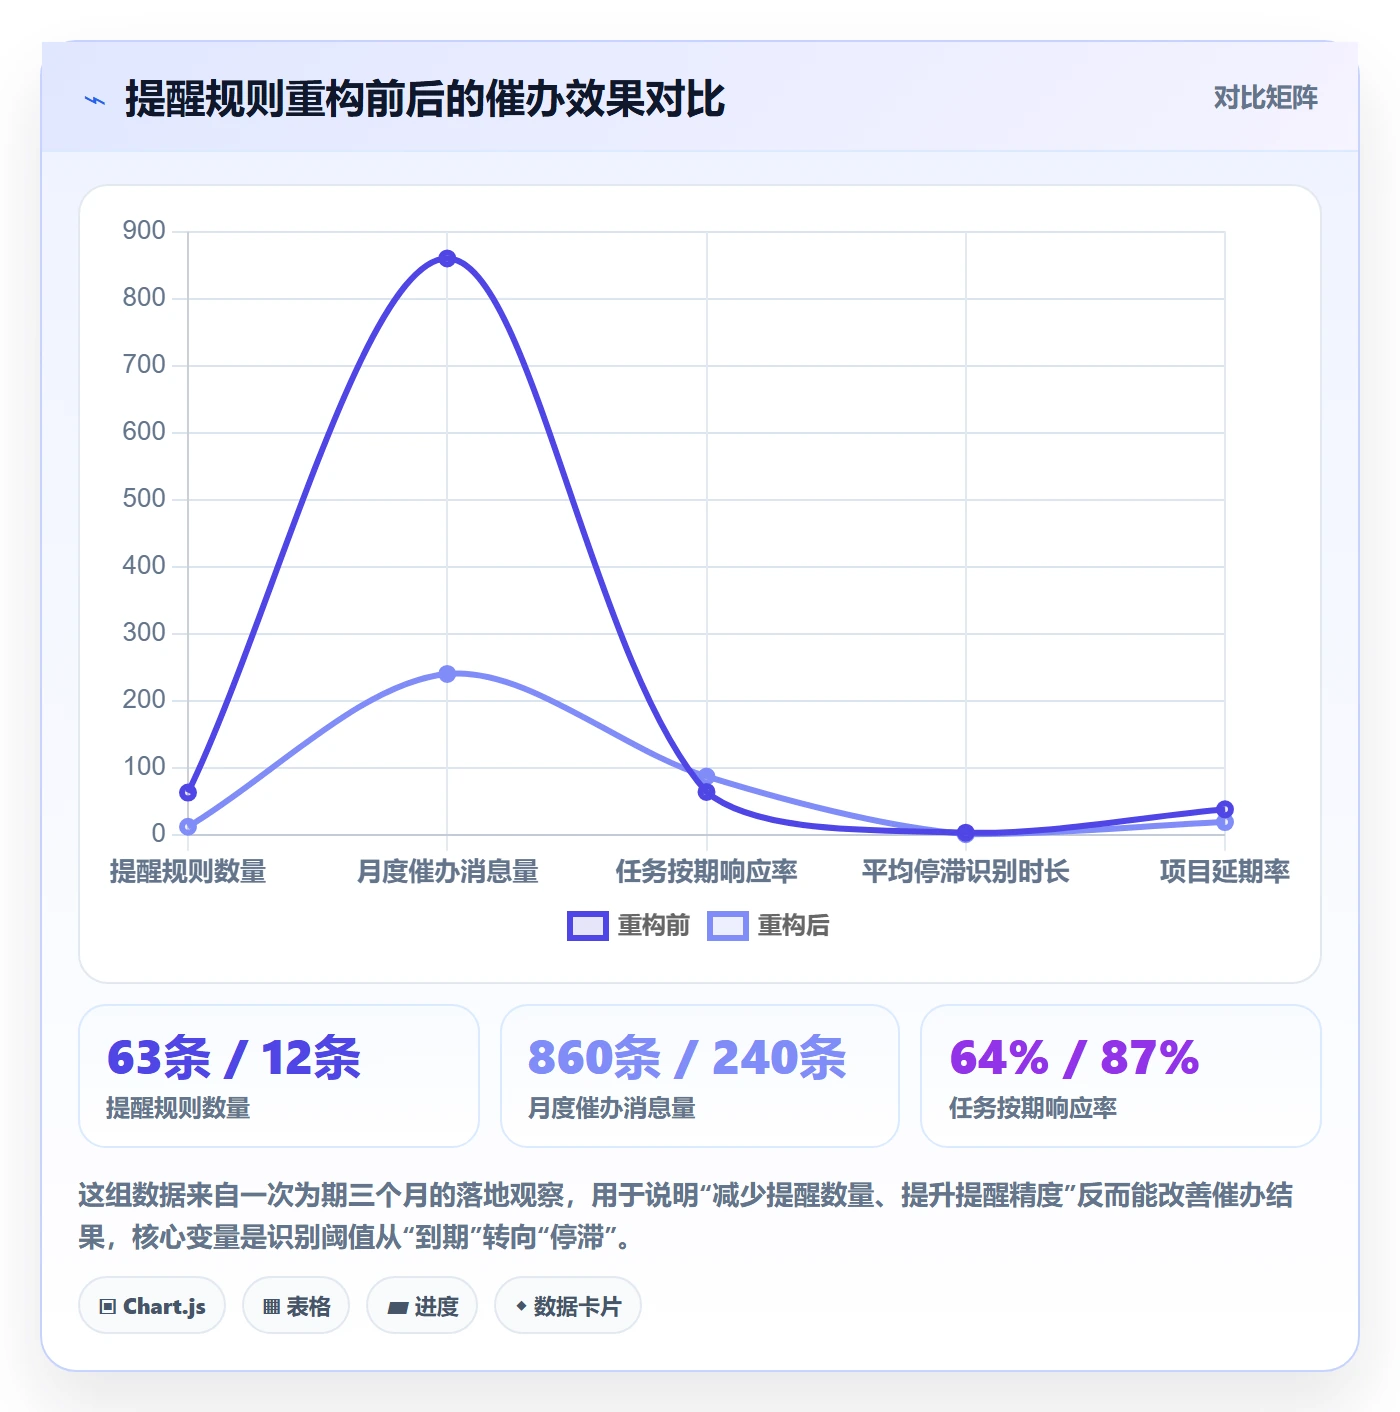Image resolution: width=1400 pixels, height=1412 pixels.
Task: Click the 100 y-axis value
Action: 144,767
